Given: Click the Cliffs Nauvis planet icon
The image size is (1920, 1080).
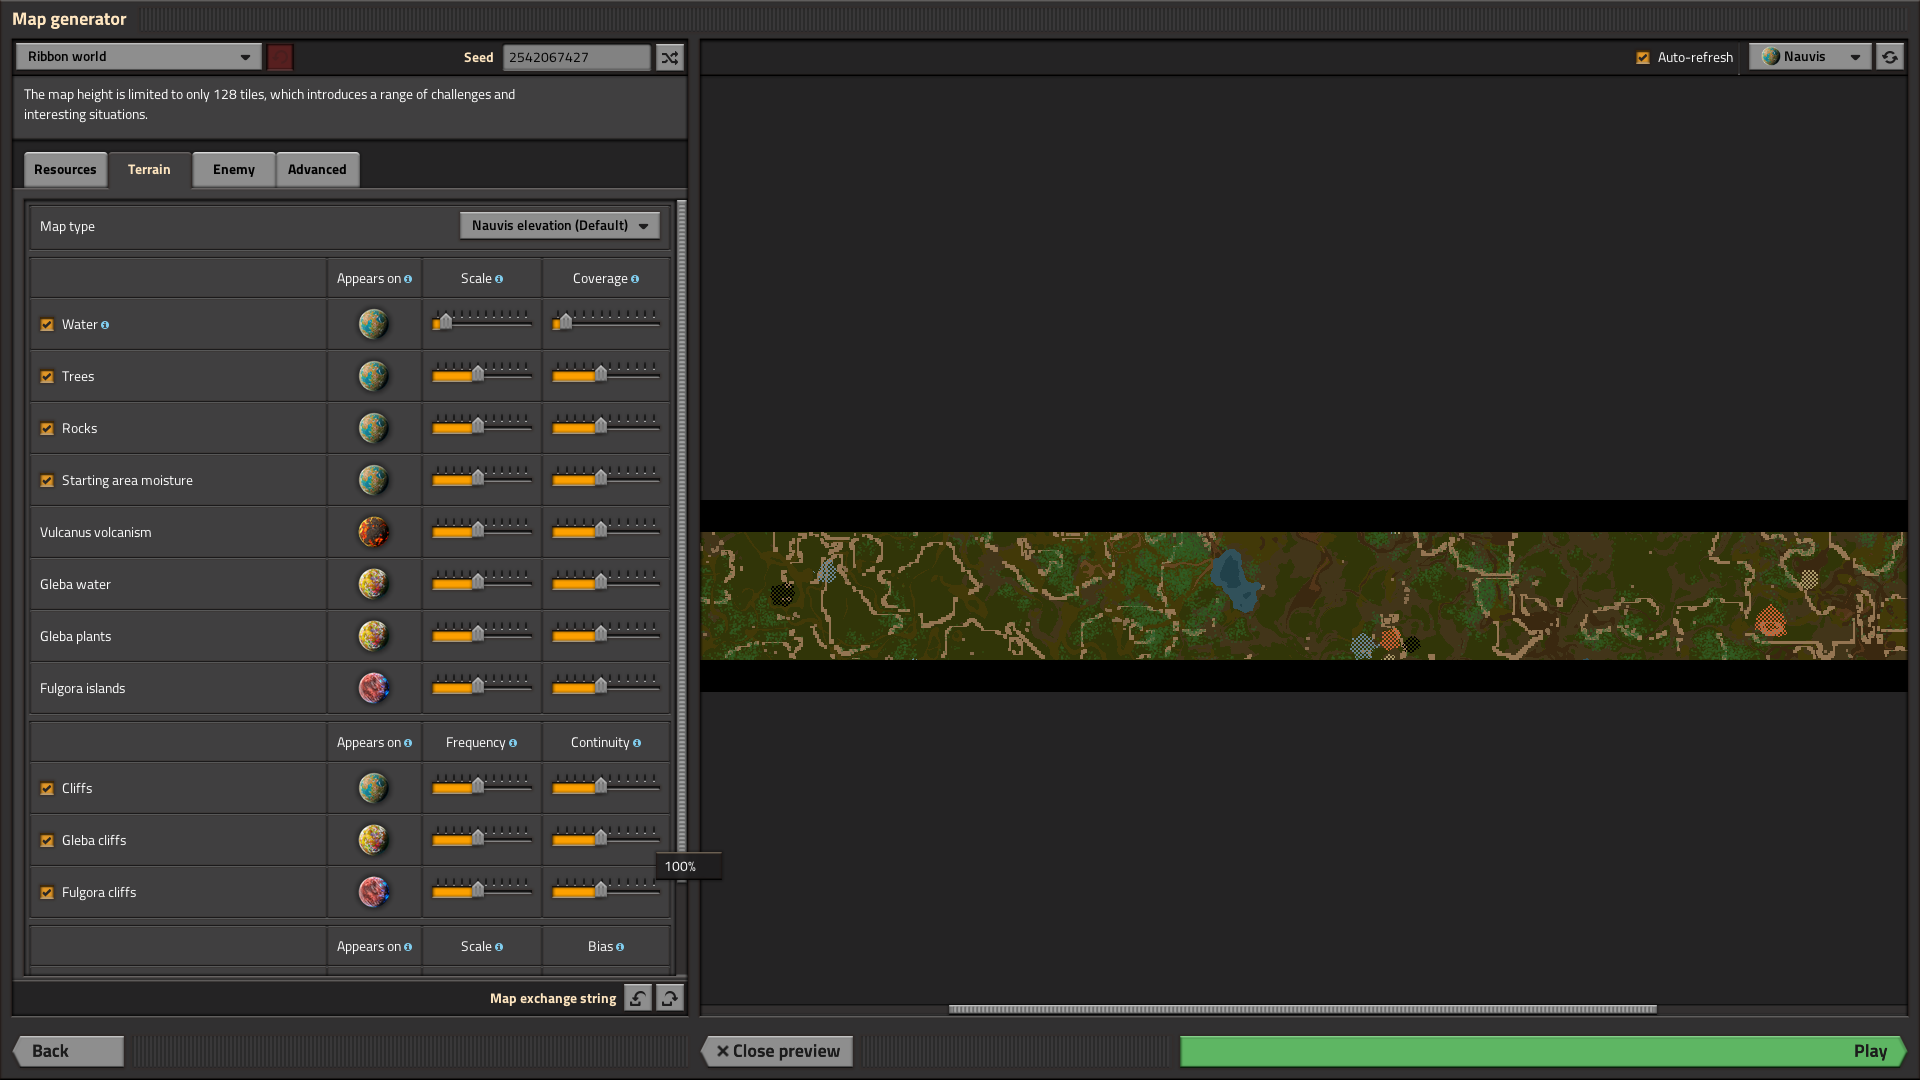Looking at the screenshot, I should (373, 787).
